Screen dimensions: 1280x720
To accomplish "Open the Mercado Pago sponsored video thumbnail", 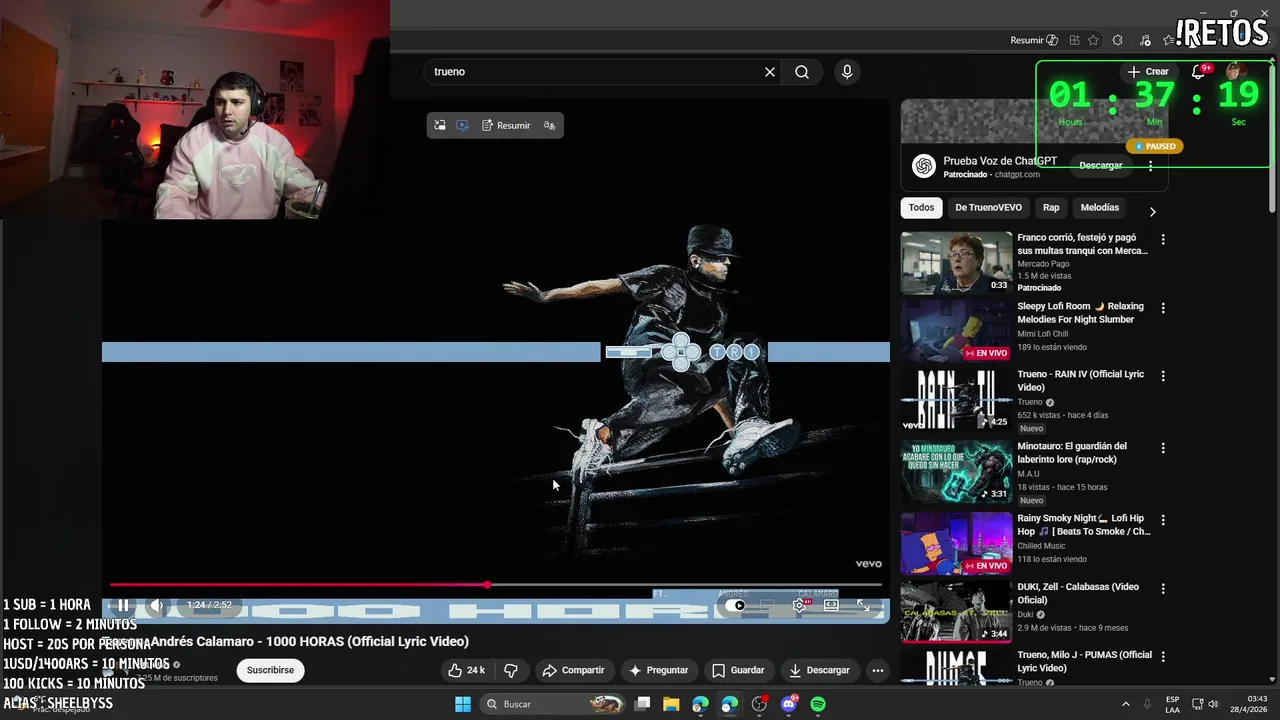I will (957, 263).
